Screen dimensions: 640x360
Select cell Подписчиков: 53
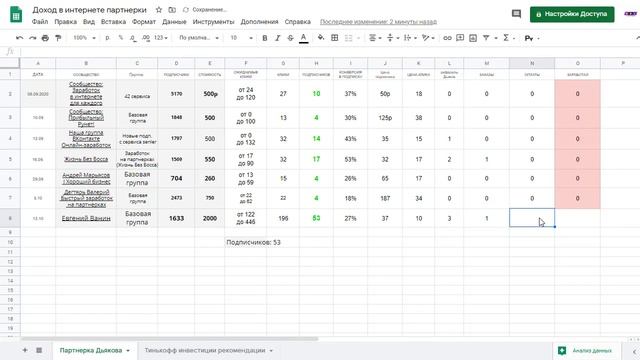pos(253,242)
